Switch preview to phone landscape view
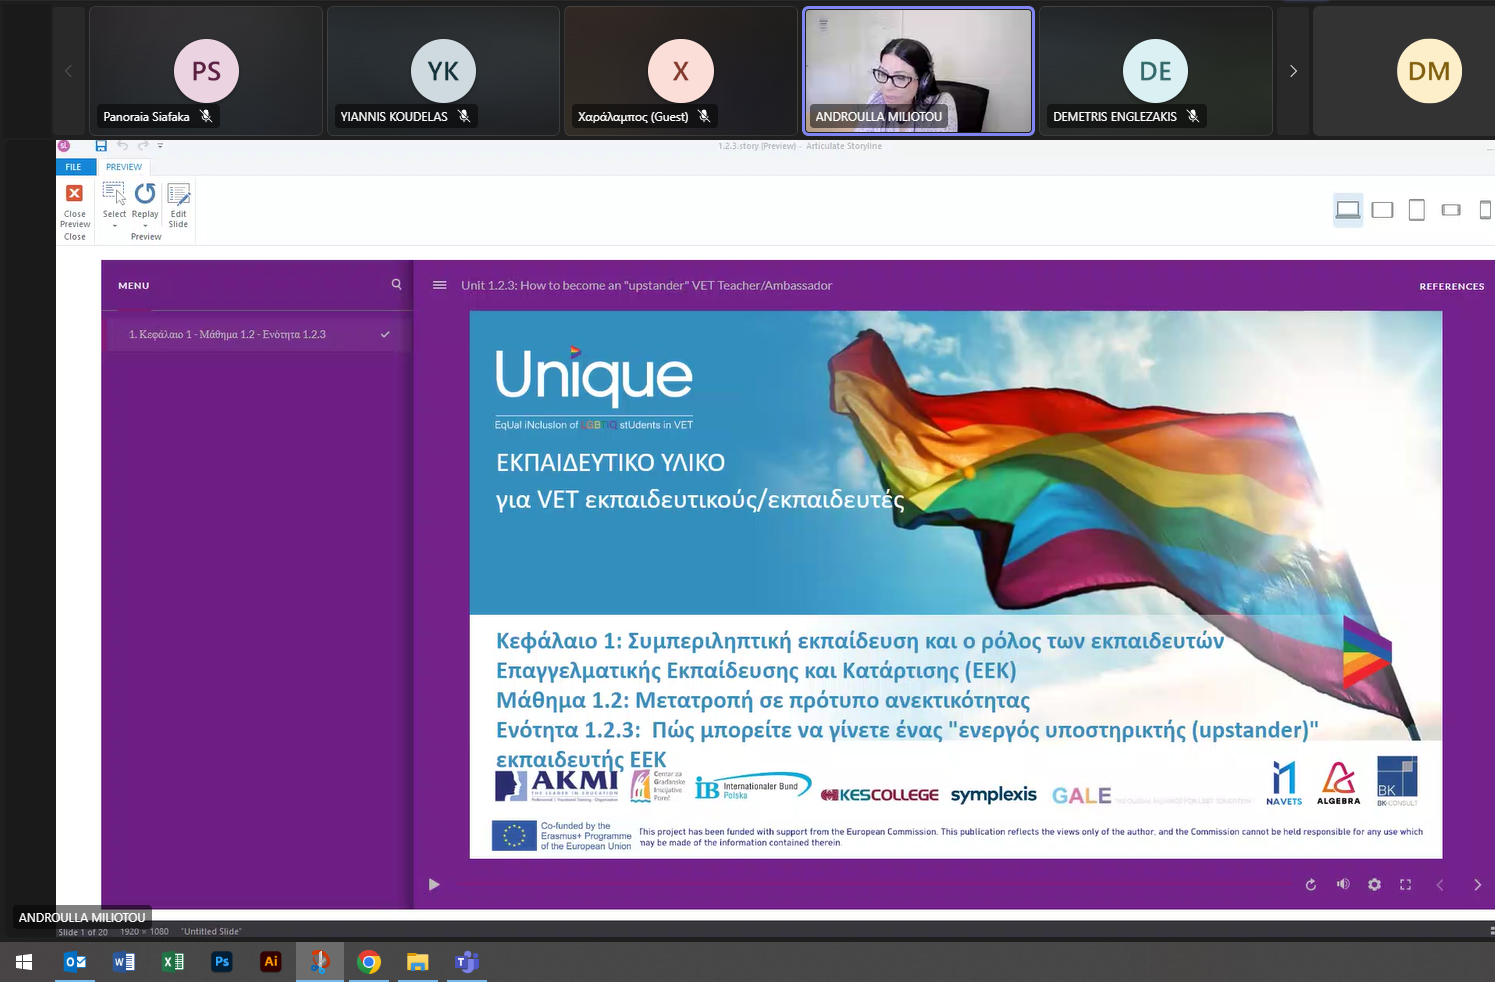Screen dimensions: 1495x982 click(x=1451, y=210)
